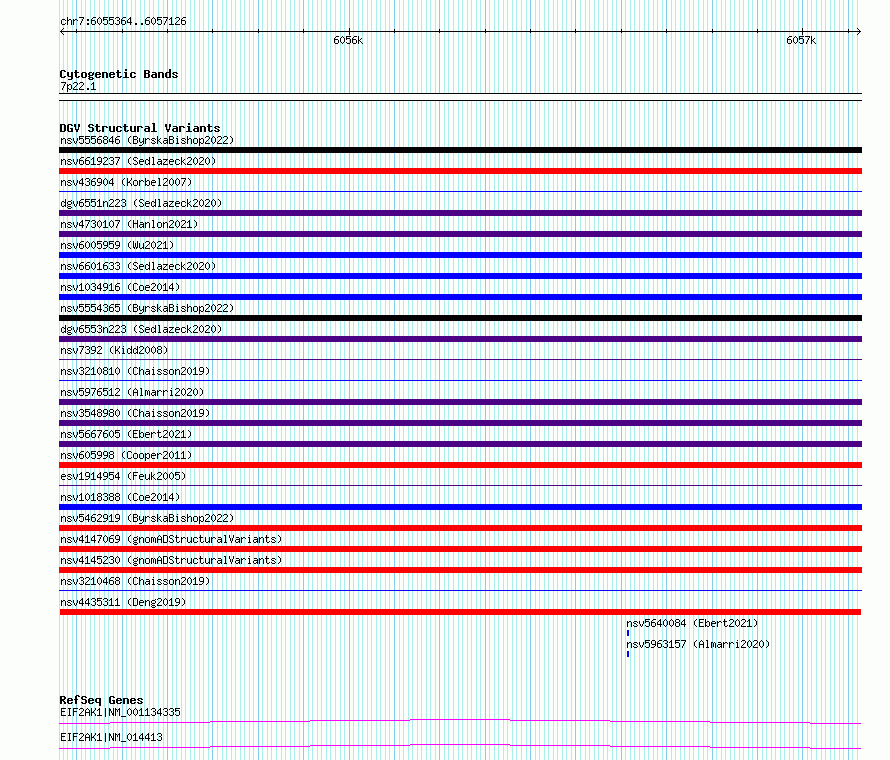890x760 pixels.
Task: Click the nsv6619237 (Sedlazeck2020) label
Action: click(138, 161)
